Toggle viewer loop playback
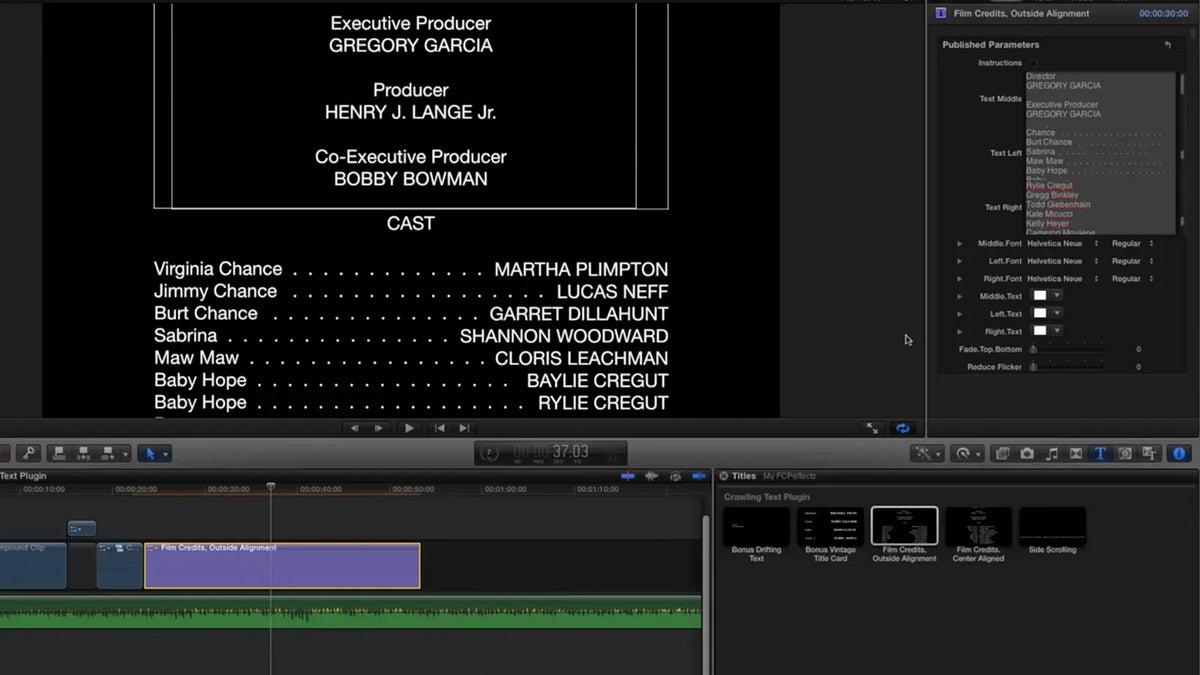 (903, 428)
